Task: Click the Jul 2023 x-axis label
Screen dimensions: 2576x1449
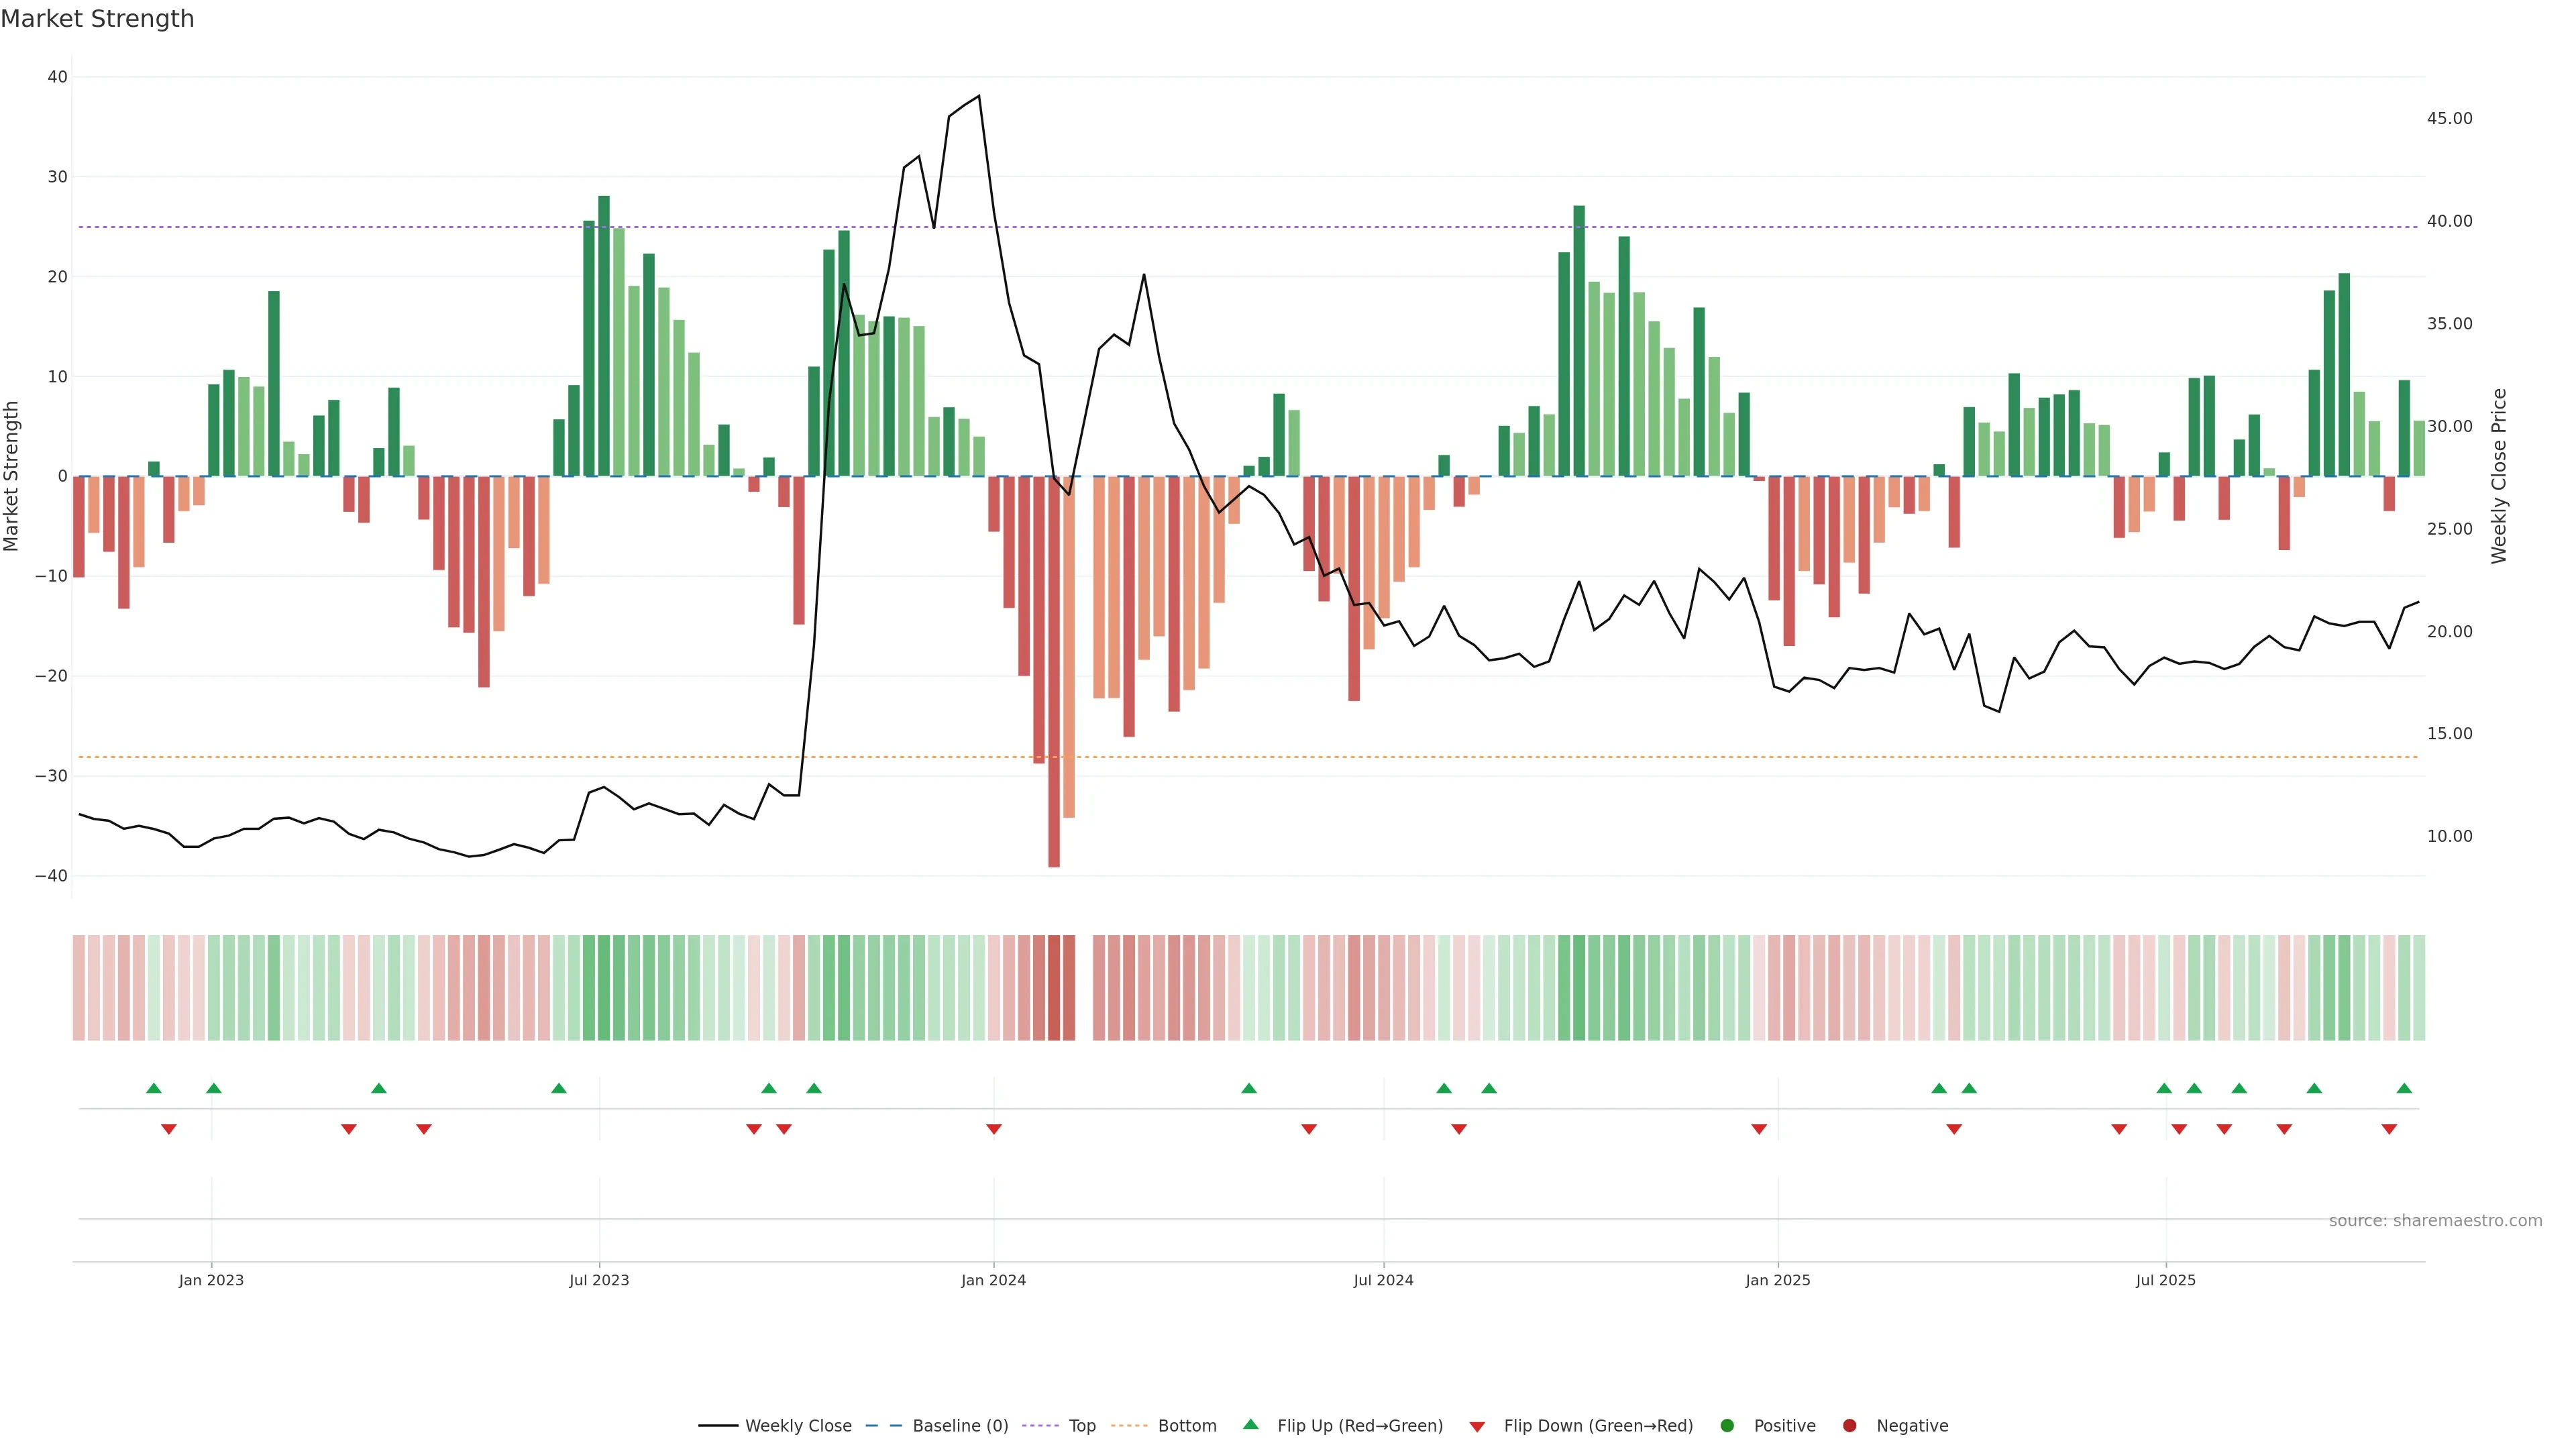Action: [x=599, y=1280]
